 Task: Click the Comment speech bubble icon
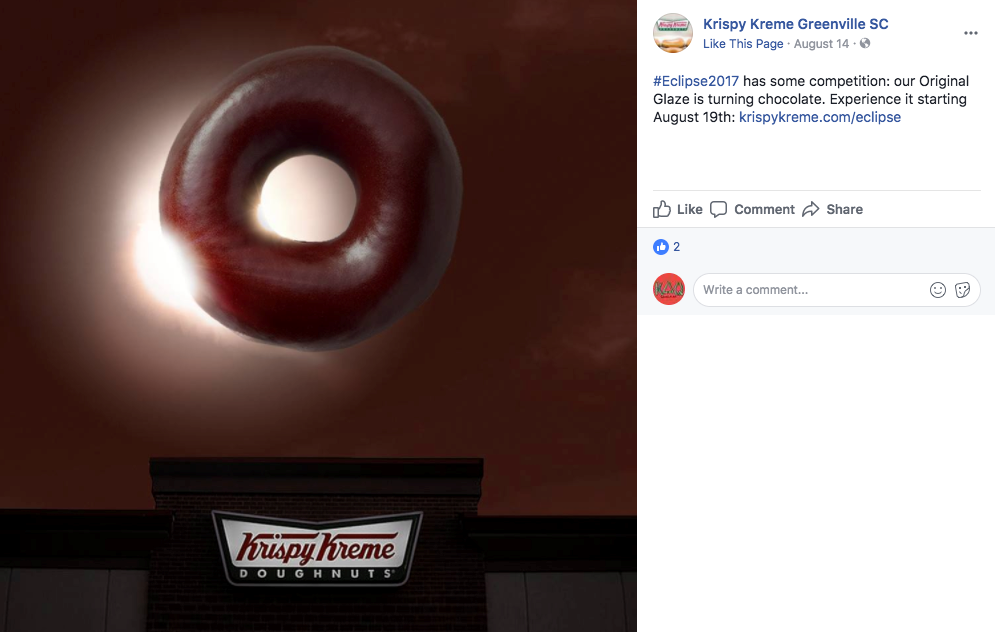pyautogui.click(x=718, y=209)
